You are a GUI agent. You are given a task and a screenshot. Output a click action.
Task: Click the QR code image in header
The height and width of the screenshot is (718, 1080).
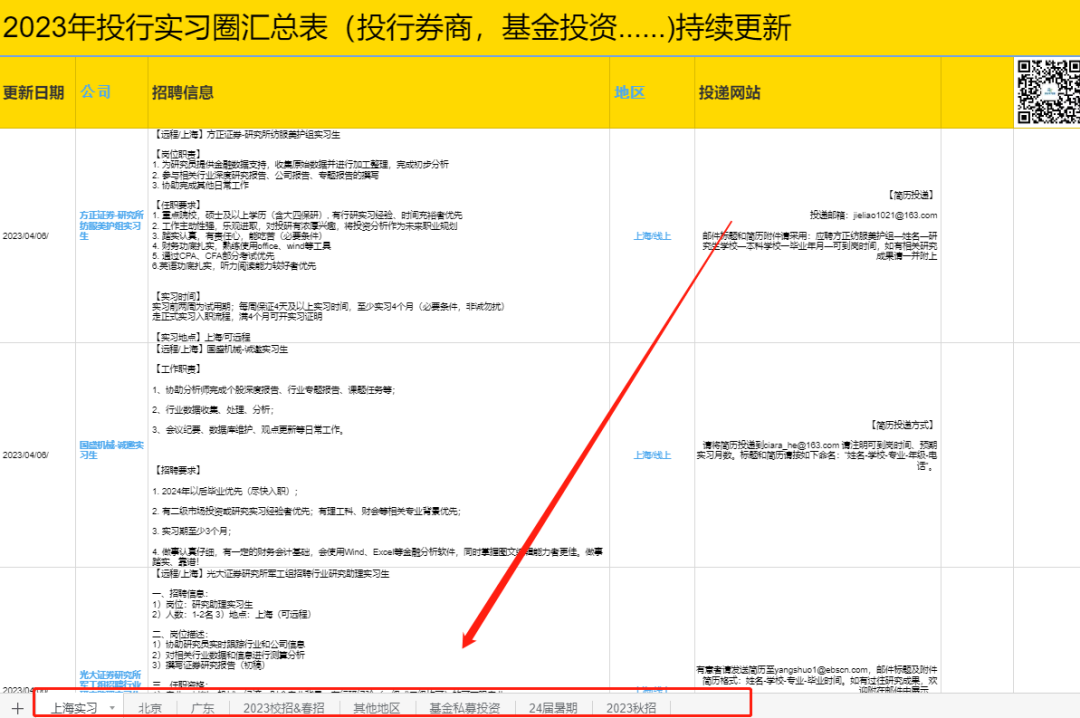[x=1048, y=92]
